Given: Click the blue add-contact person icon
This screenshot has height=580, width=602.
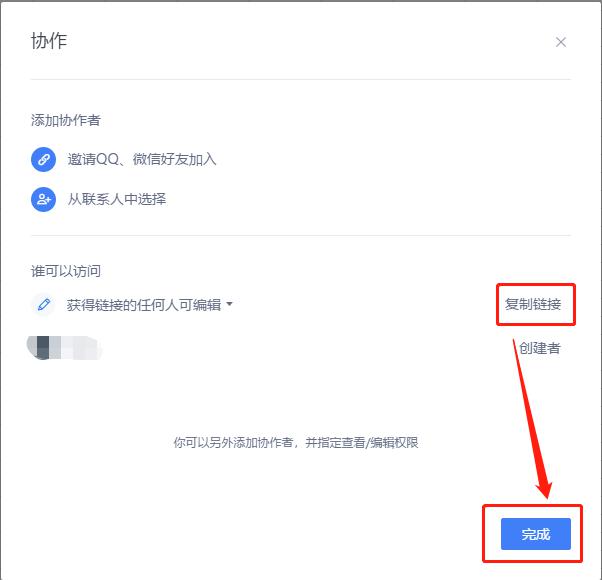Looking at the screenshot, I should coord(43,199).
